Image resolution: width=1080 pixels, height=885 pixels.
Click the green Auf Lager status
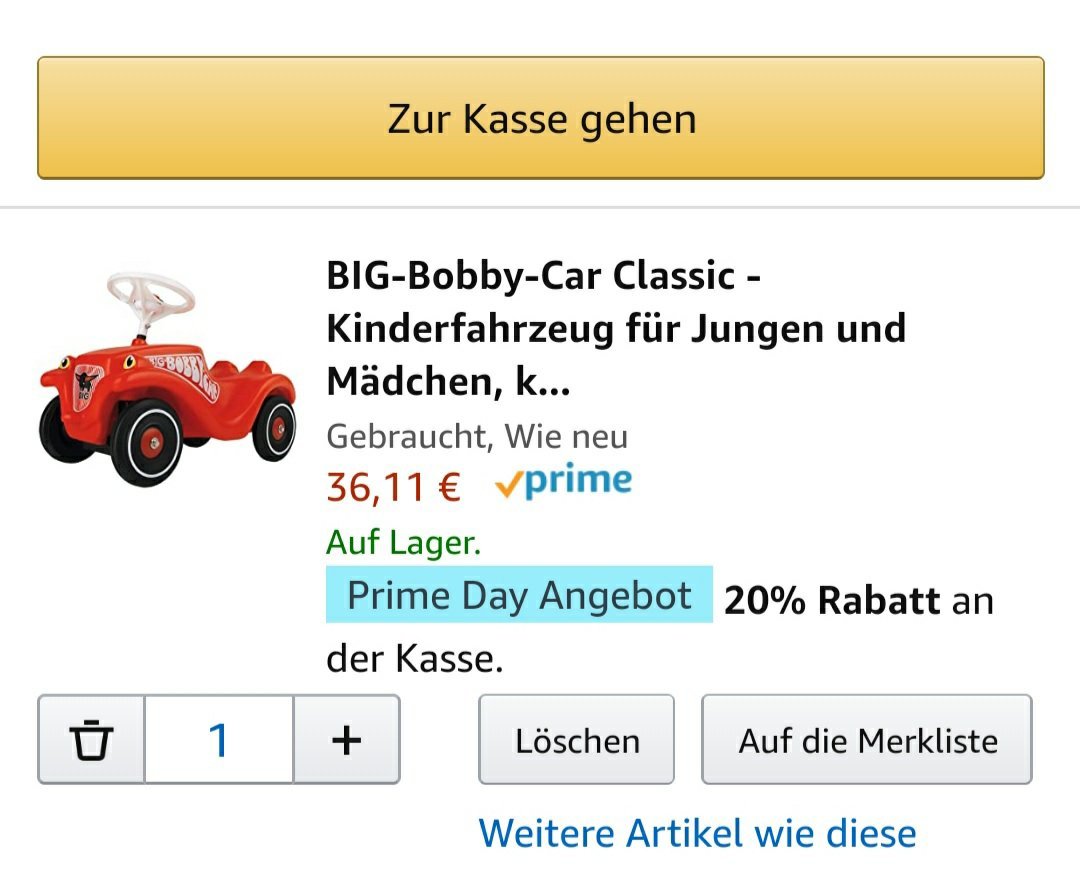[x=404, y=542]
